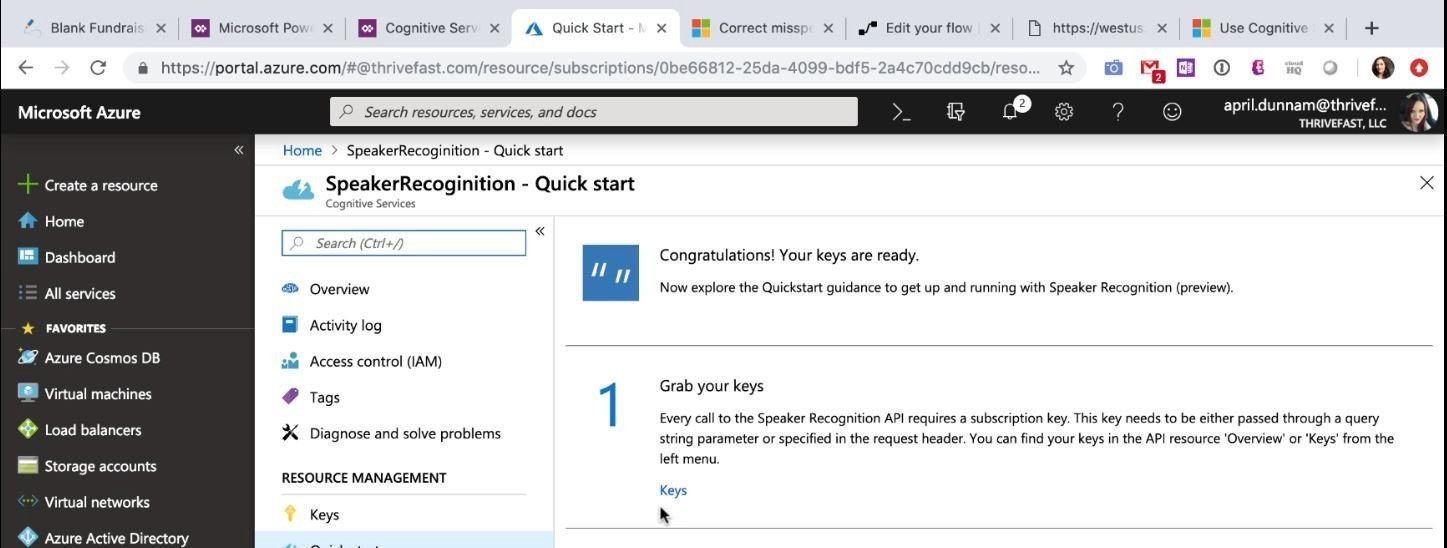Switch to Cognitive Serv browser tab
Image resolution: width=1447 pixels, height=548 pixels.
click(427, 28)
